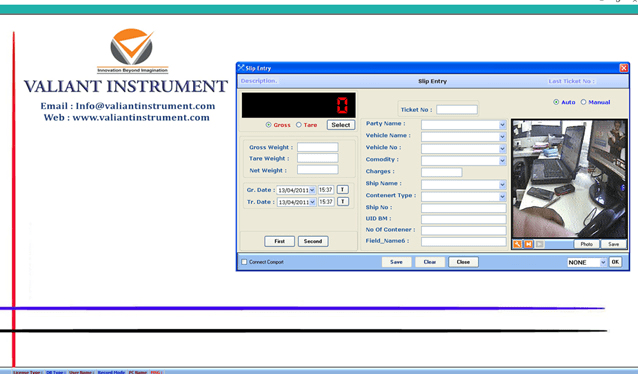Viewport: 638px width, 374px height.
Task: Click the orange skip-to-end video icon
Action: pyautogui.click(x=528, y=244)
